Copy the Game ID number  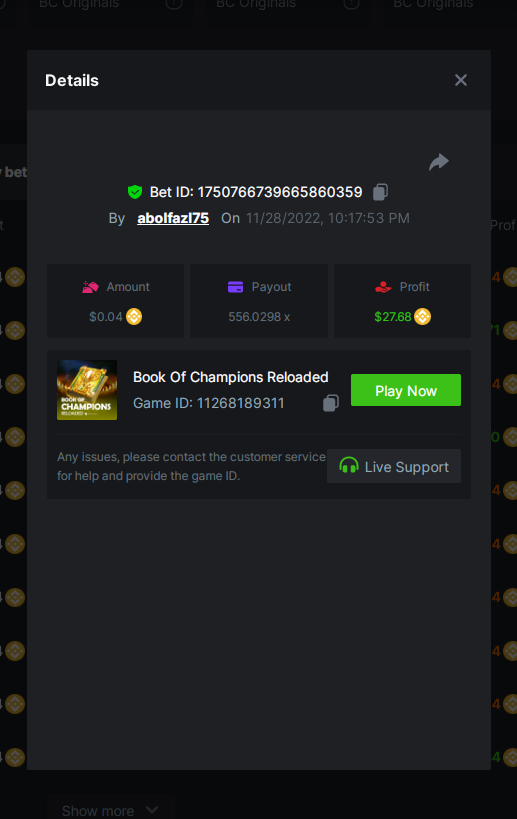coord(331,403)
